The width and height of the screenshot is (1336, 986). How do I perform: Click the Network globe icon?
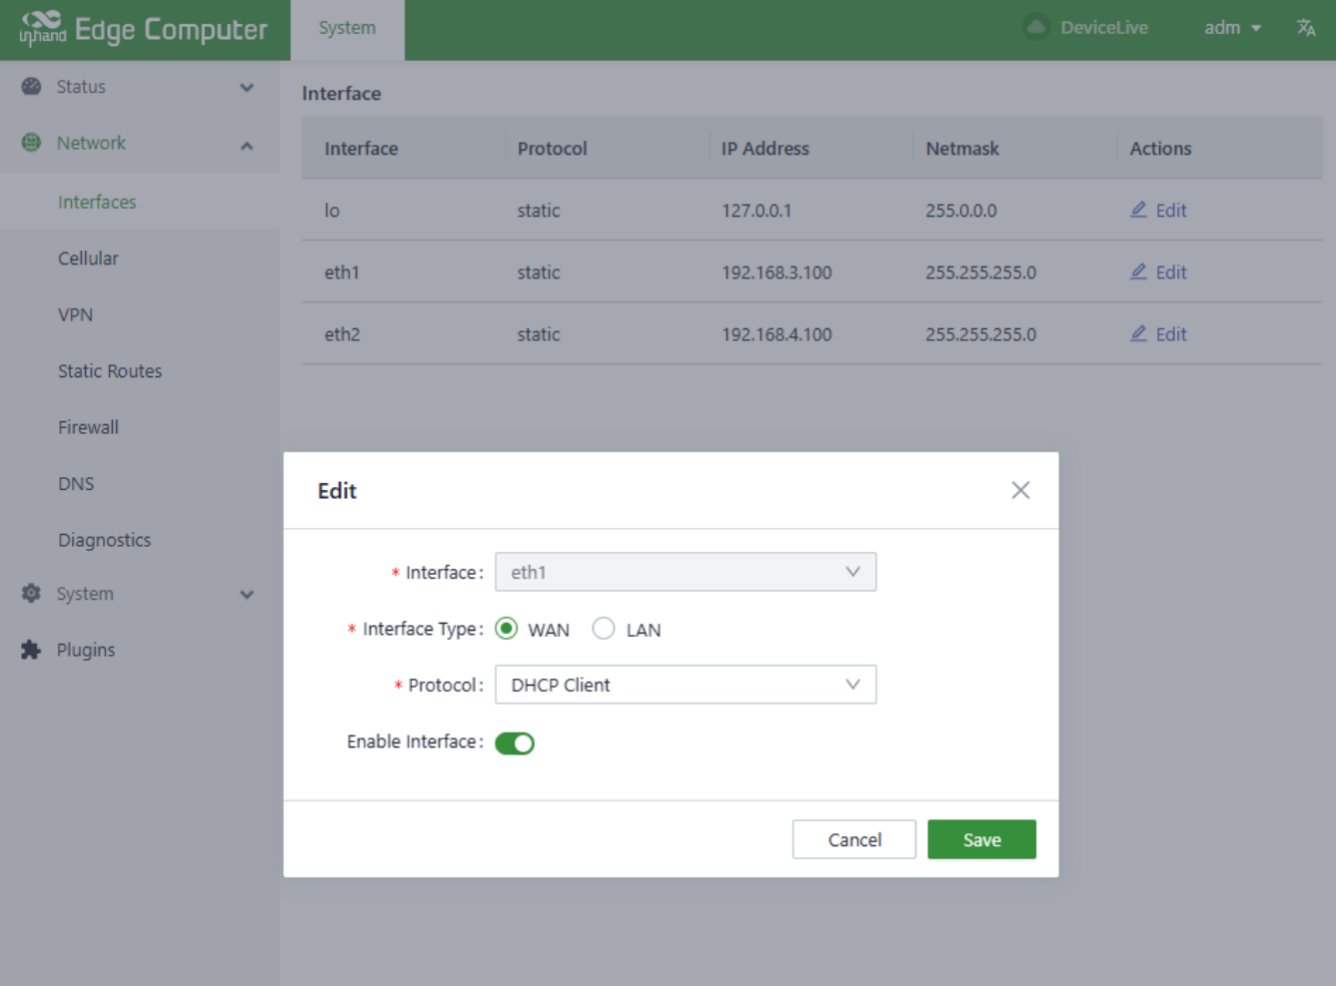[32, 143]
